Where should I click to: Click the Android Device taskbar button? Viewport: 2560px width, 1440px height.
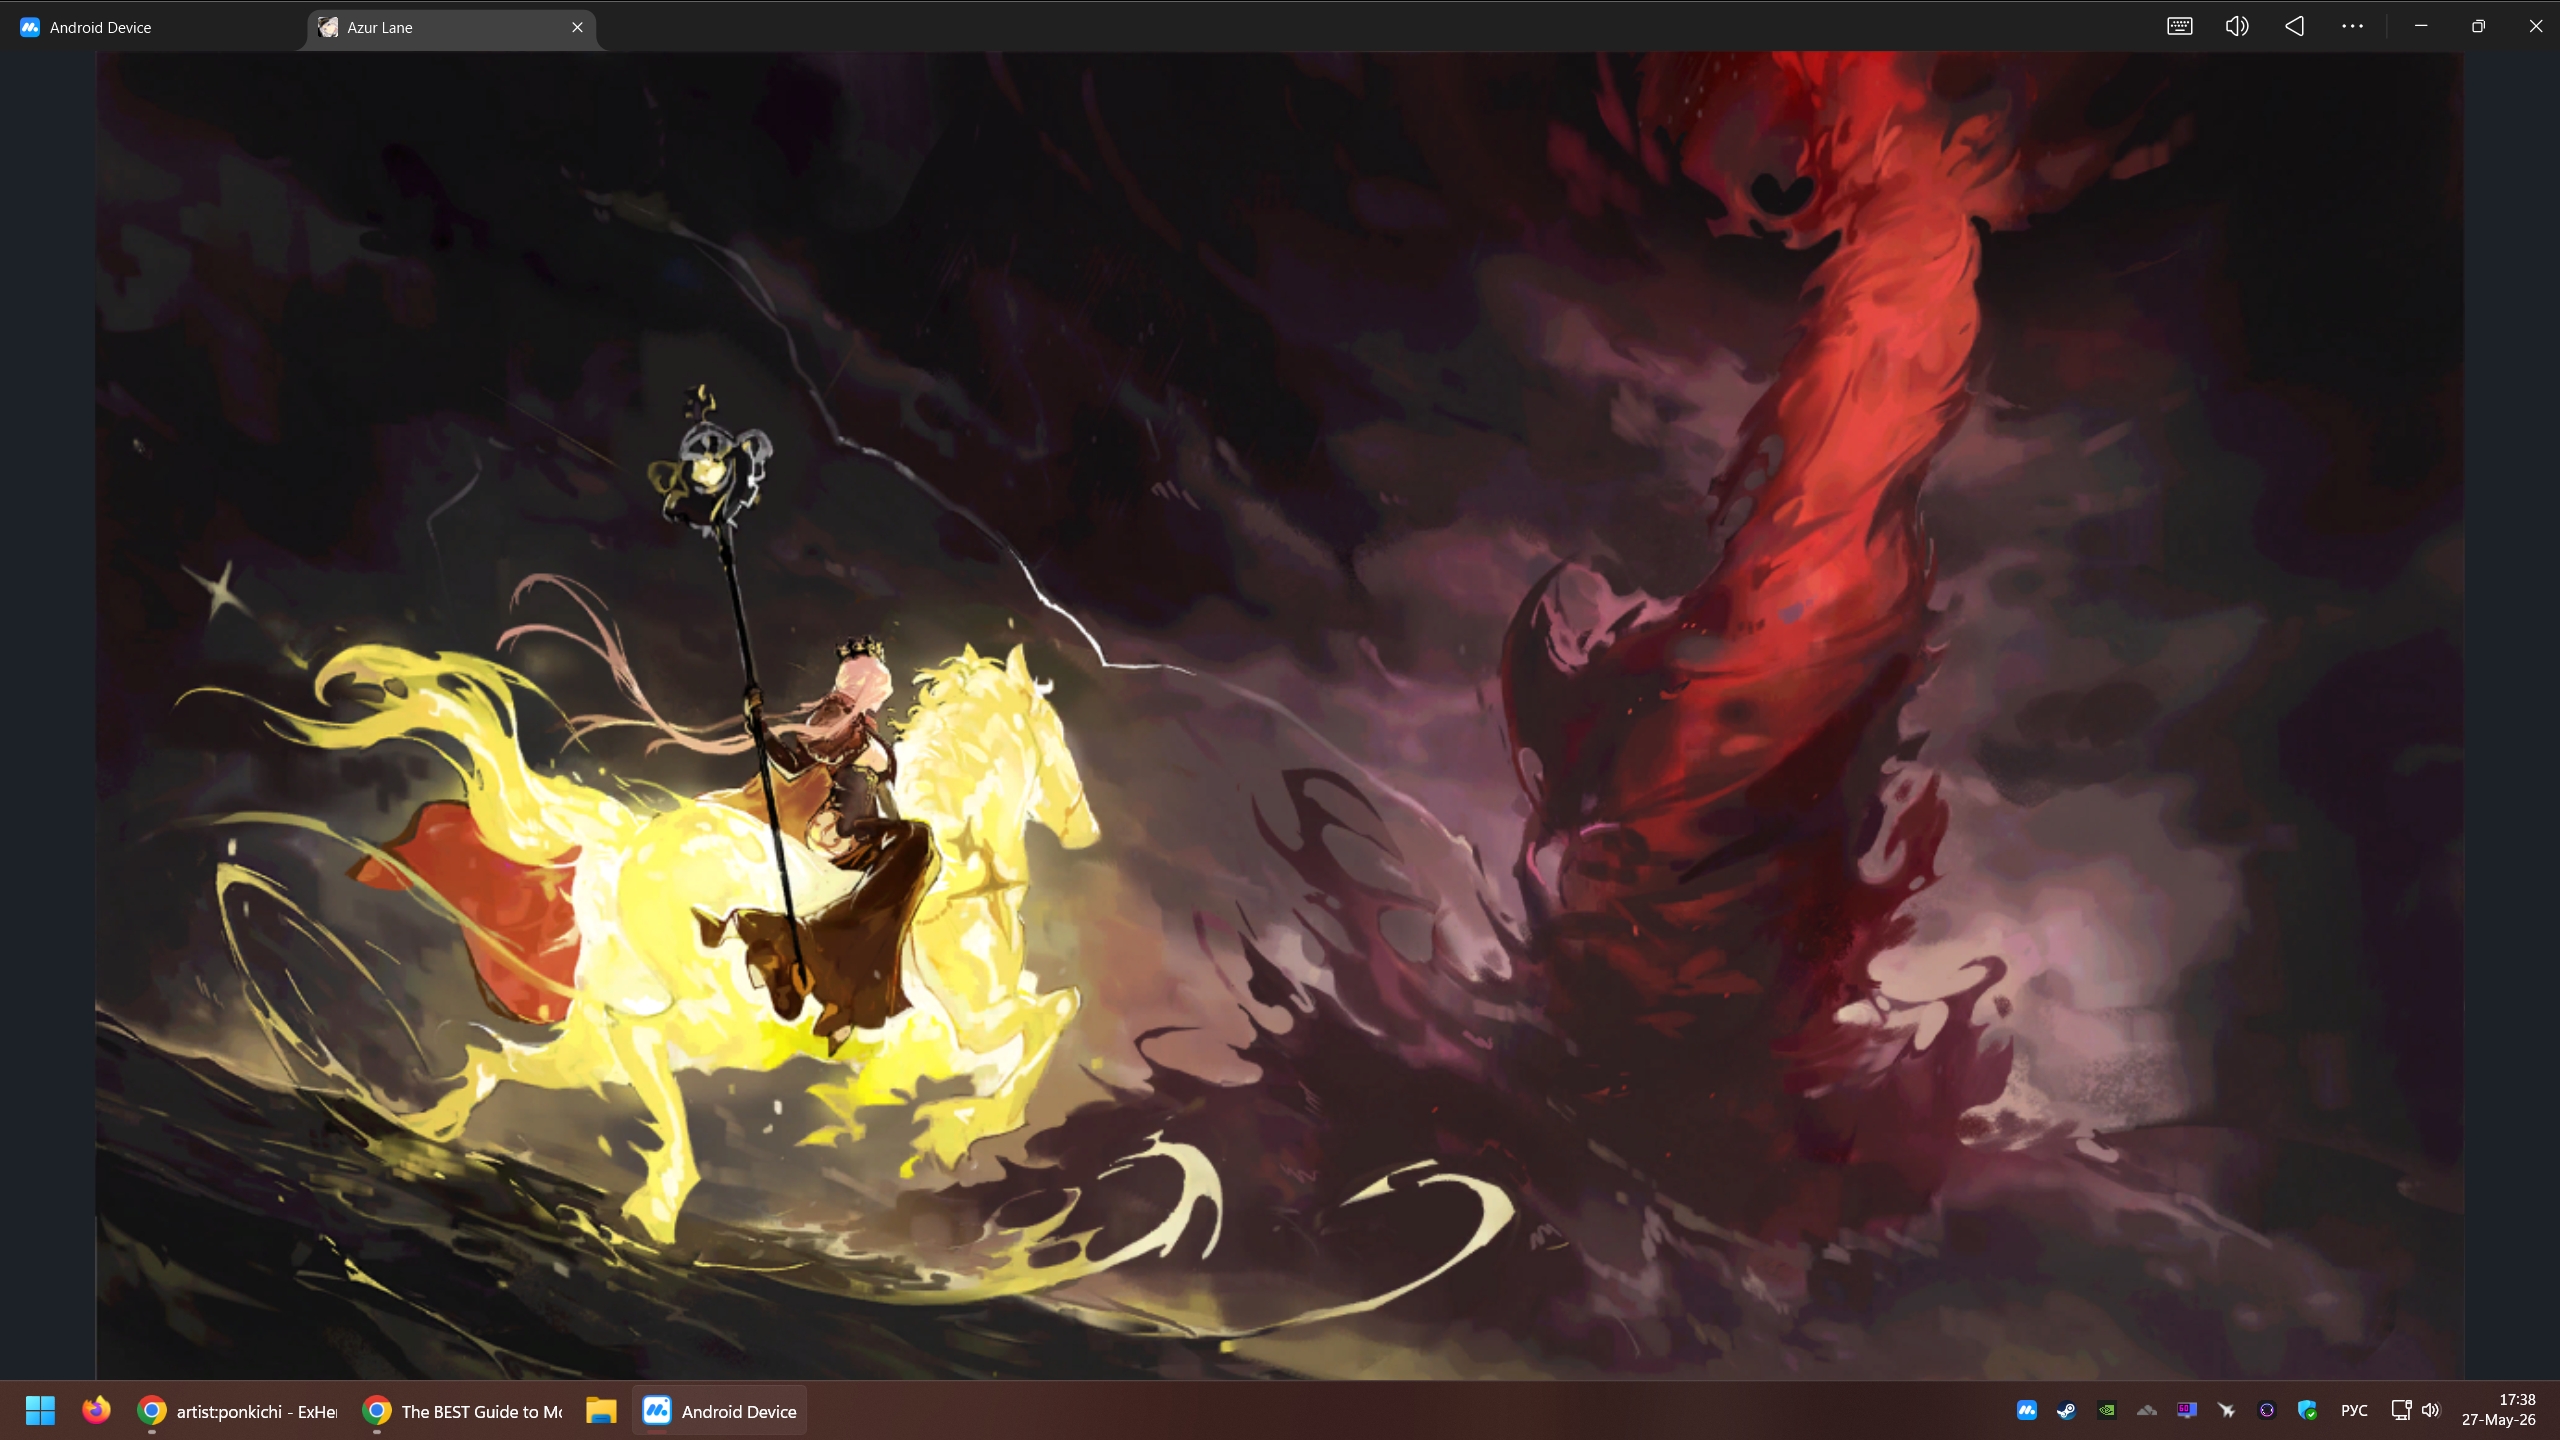coord(719,1411)
